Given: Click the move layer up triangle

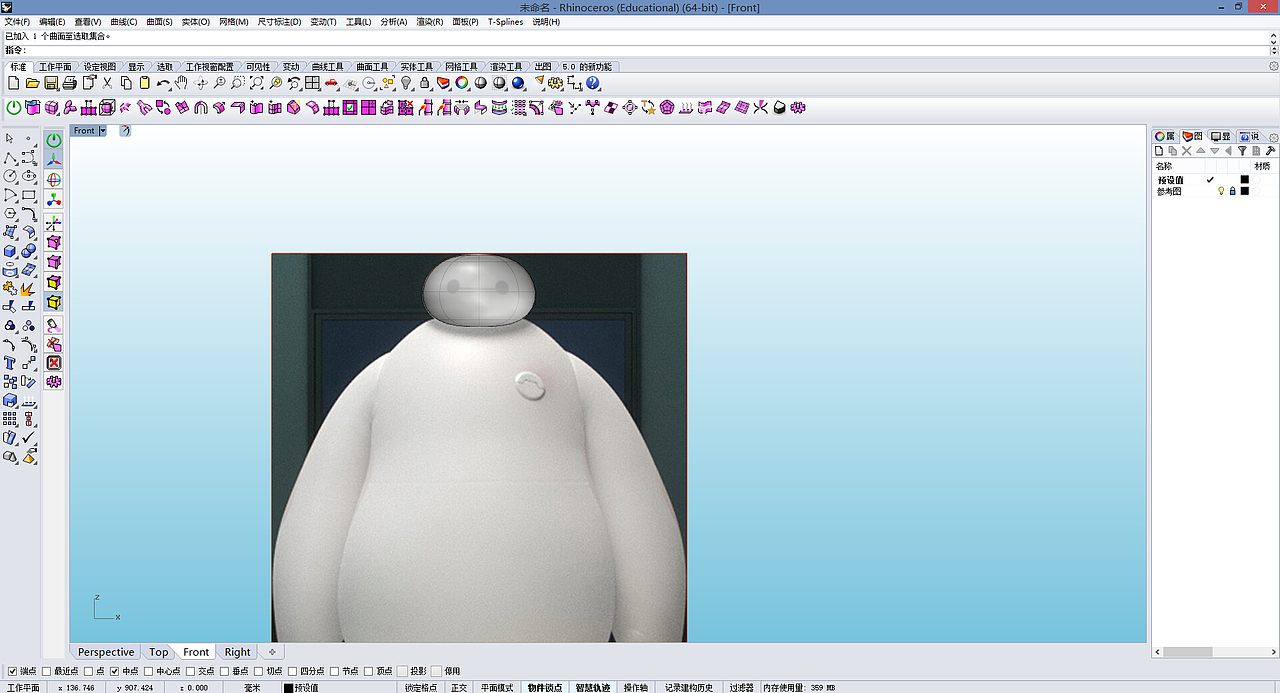Looking at the screenshot, I should (x=1201, y=151).
